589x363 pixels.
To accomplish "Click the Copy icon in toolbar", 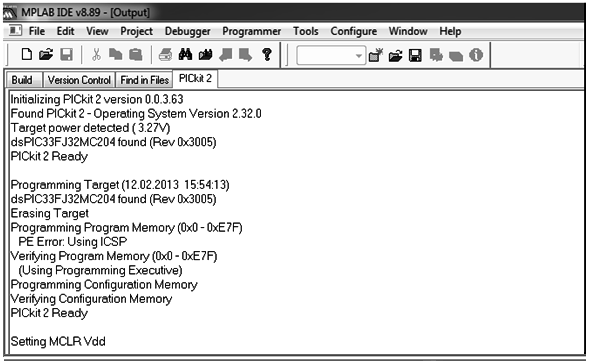I will pos(116,55).
